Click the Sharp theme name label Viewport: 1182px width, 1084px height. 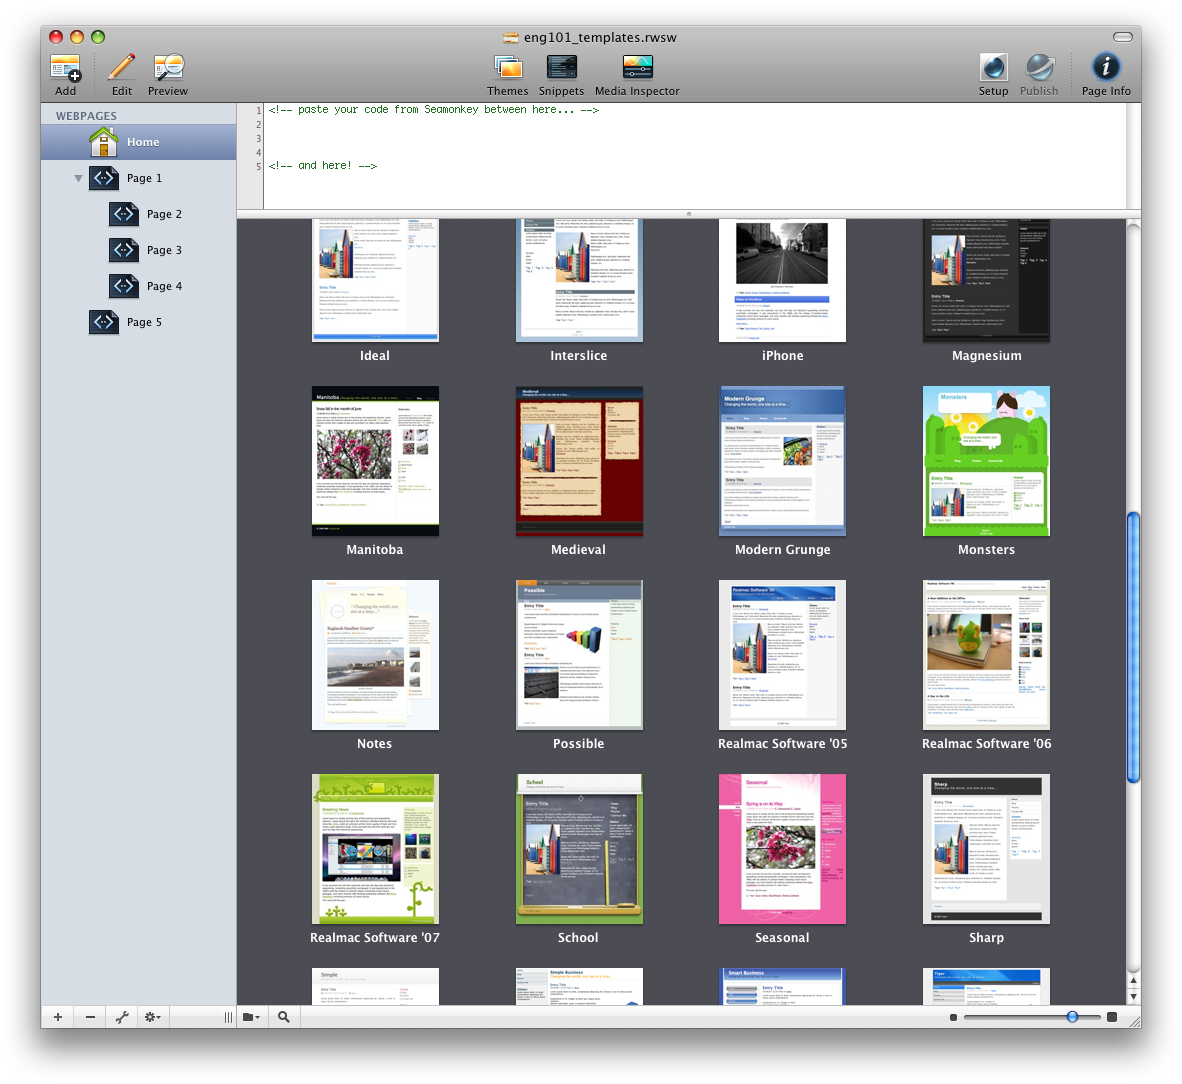[986, 938]
